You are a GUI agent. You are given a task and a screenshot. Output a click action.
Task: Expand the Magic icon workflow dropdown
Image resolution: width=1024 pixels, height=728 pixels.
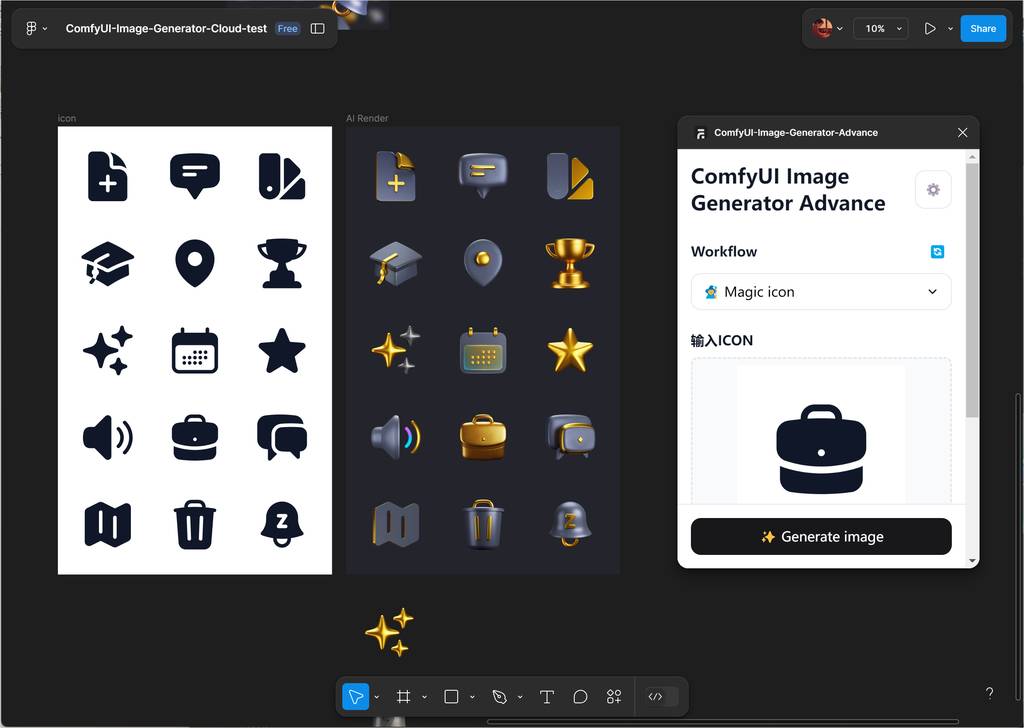click(820, 292)
